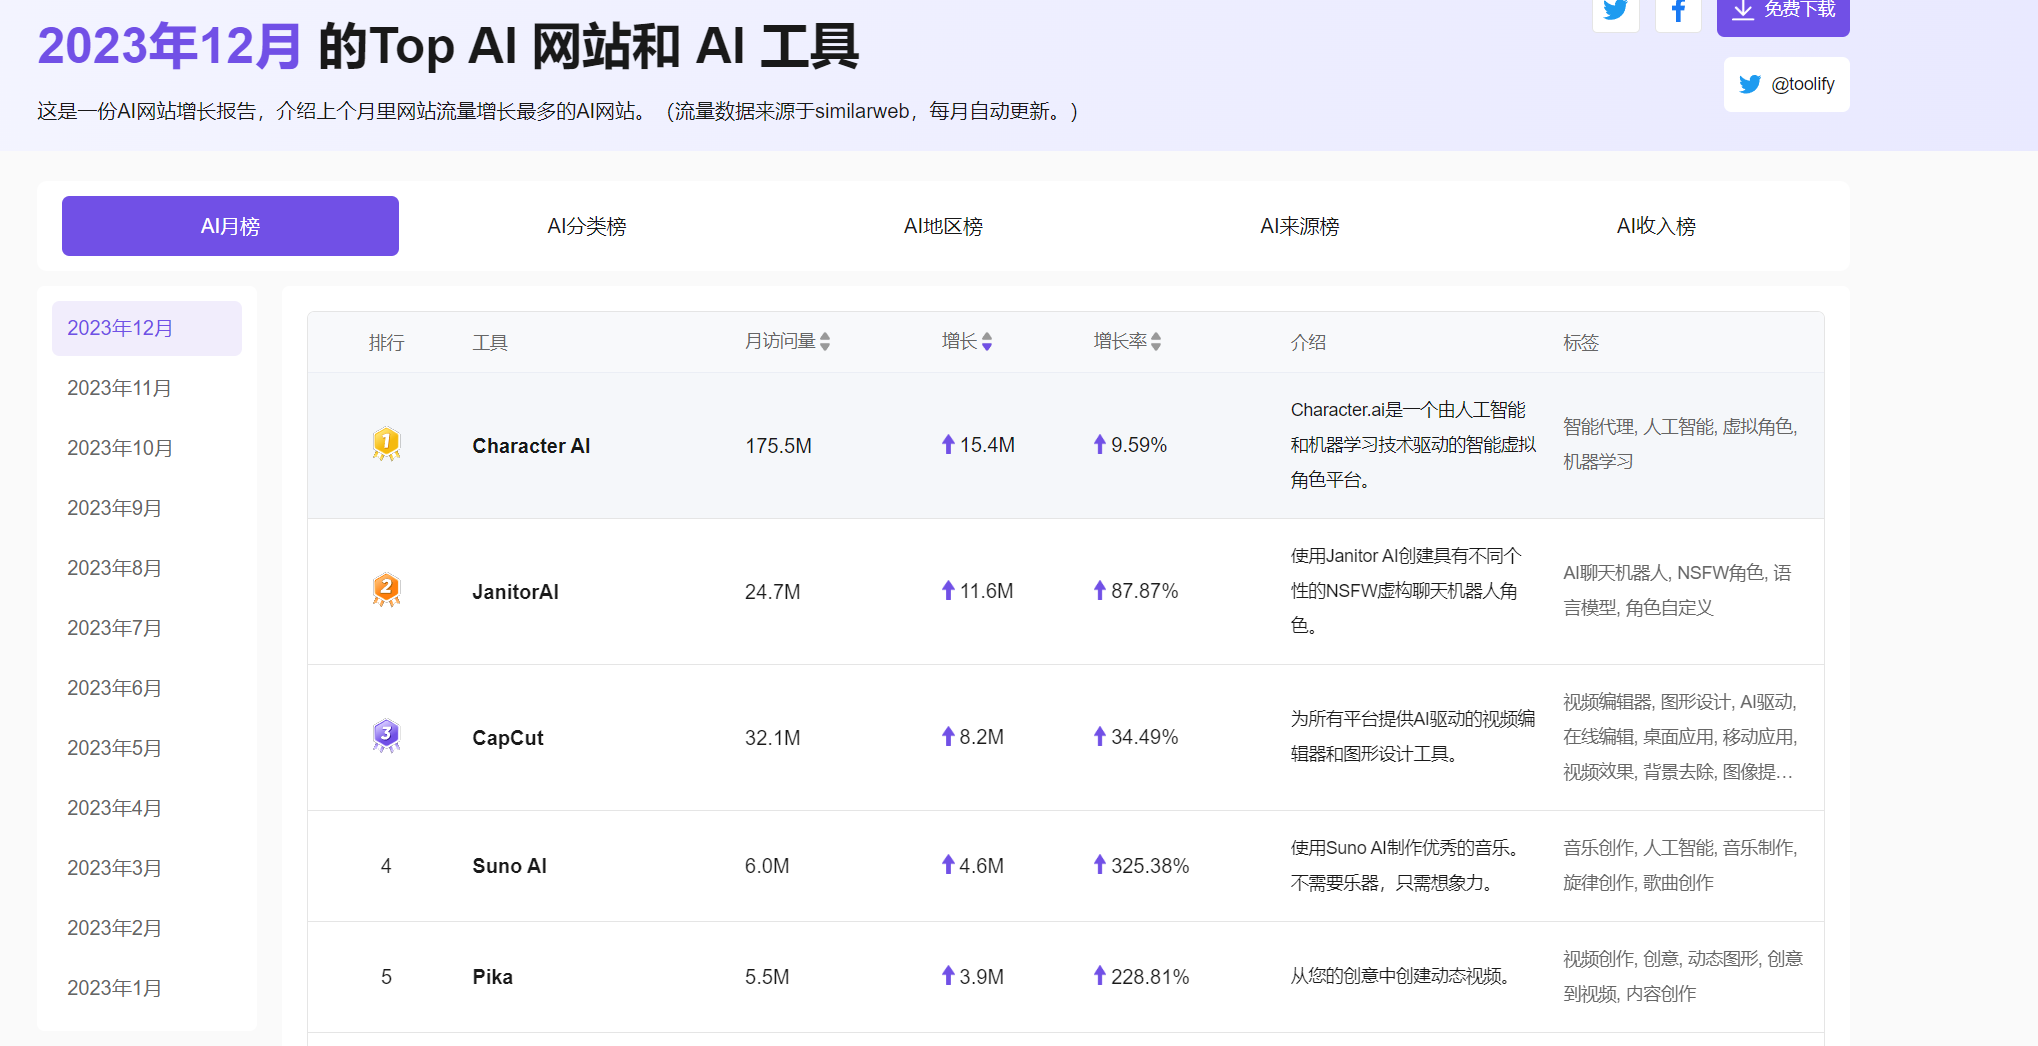This screenshot has width=2038, height=1046.
Task: Click the Twitter share icon
Action: coord(1615,11)
